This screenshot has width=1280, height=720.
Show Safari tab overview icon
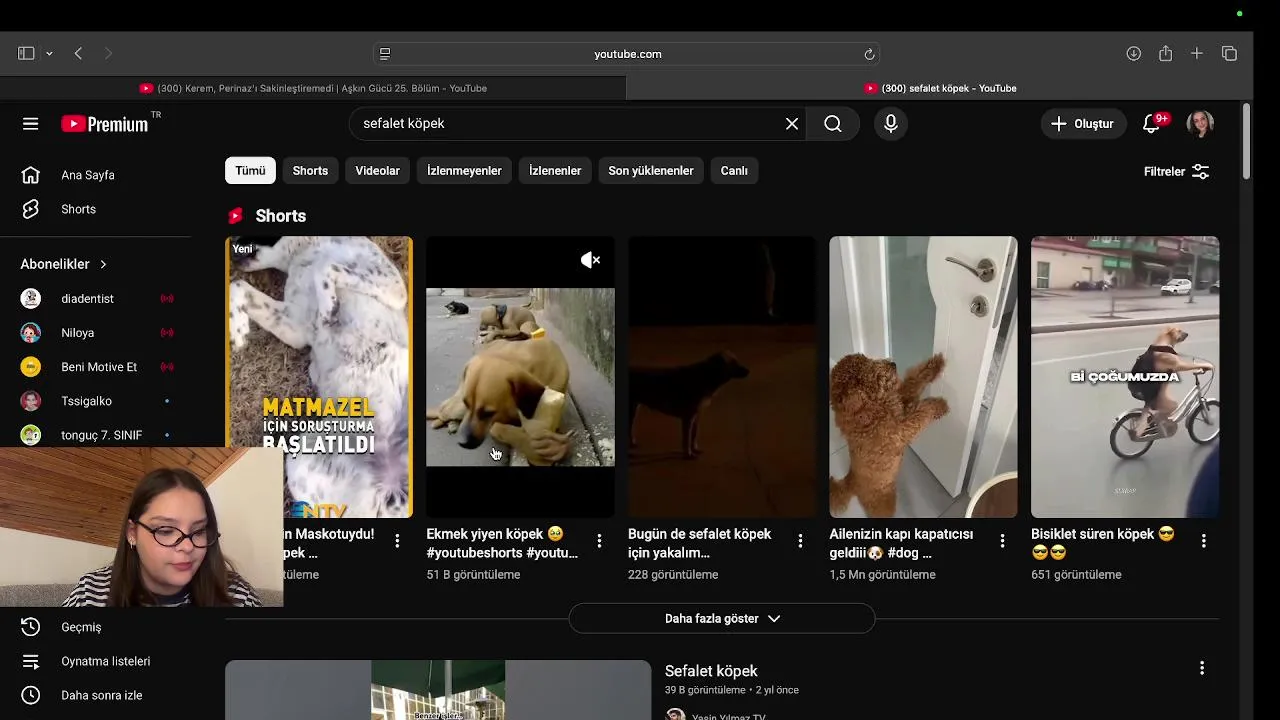1229,54
